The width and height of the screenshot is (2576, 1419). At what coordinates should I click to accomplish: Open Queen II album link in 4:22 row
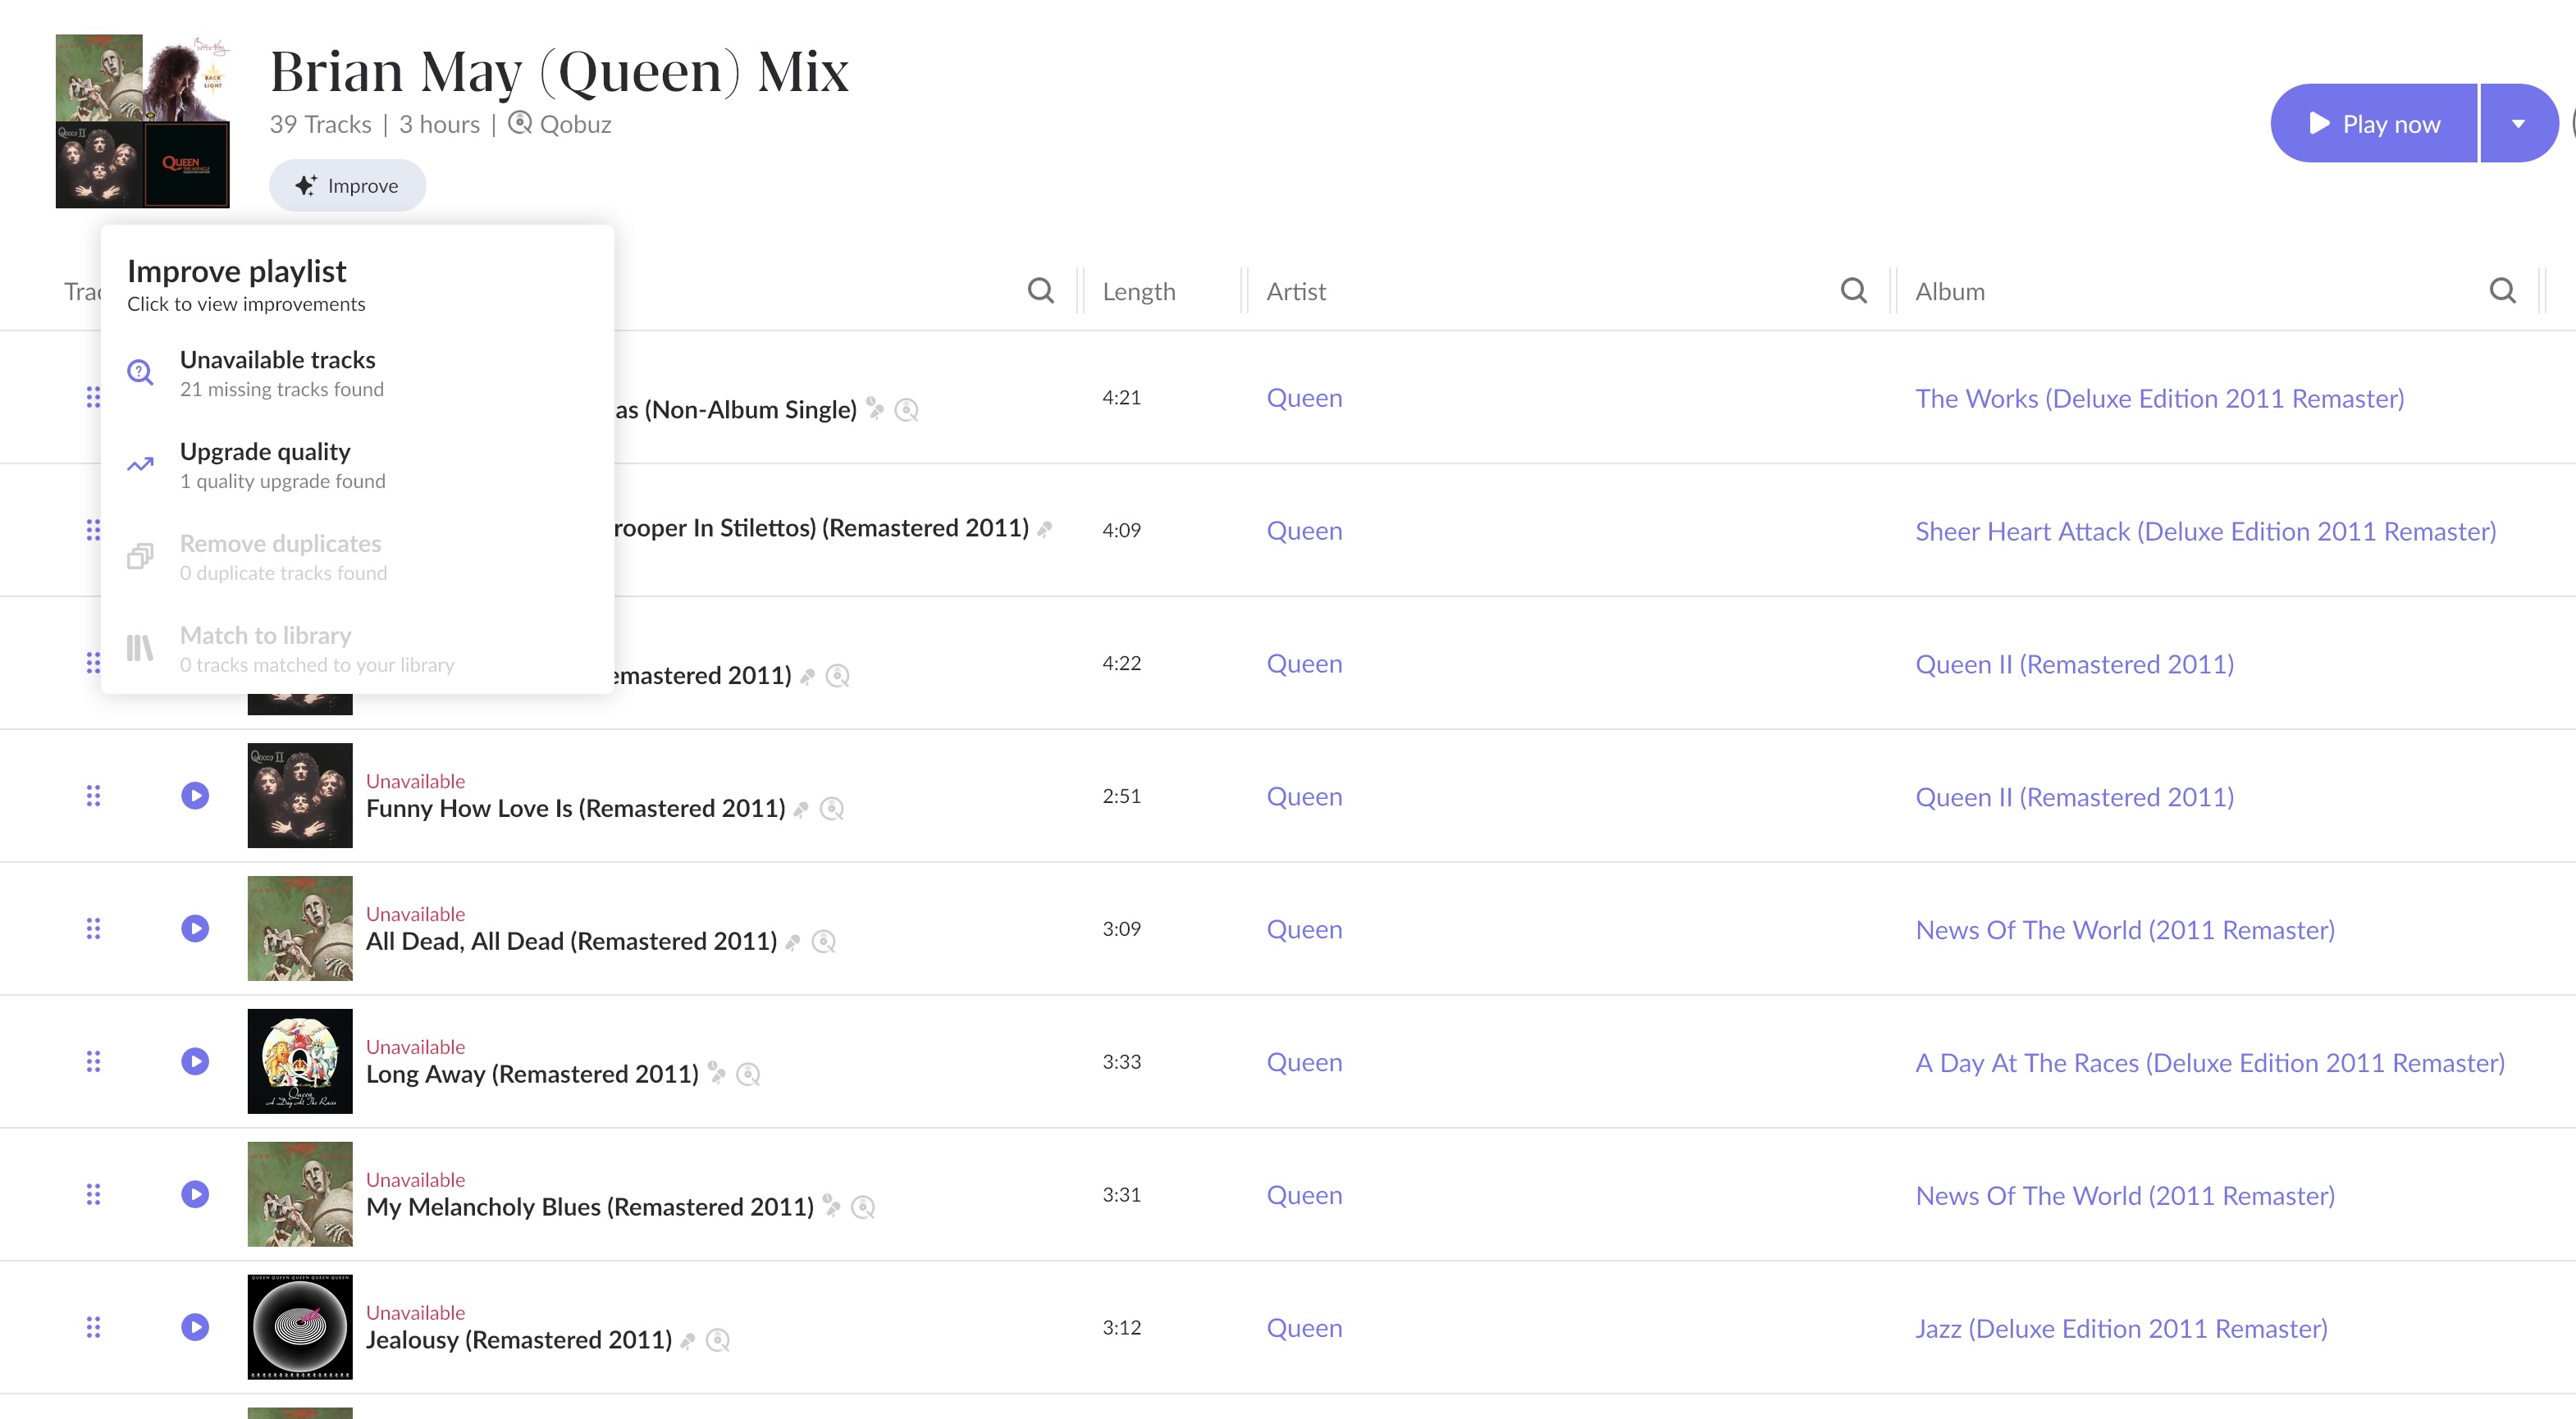[x=2075, y=665]
